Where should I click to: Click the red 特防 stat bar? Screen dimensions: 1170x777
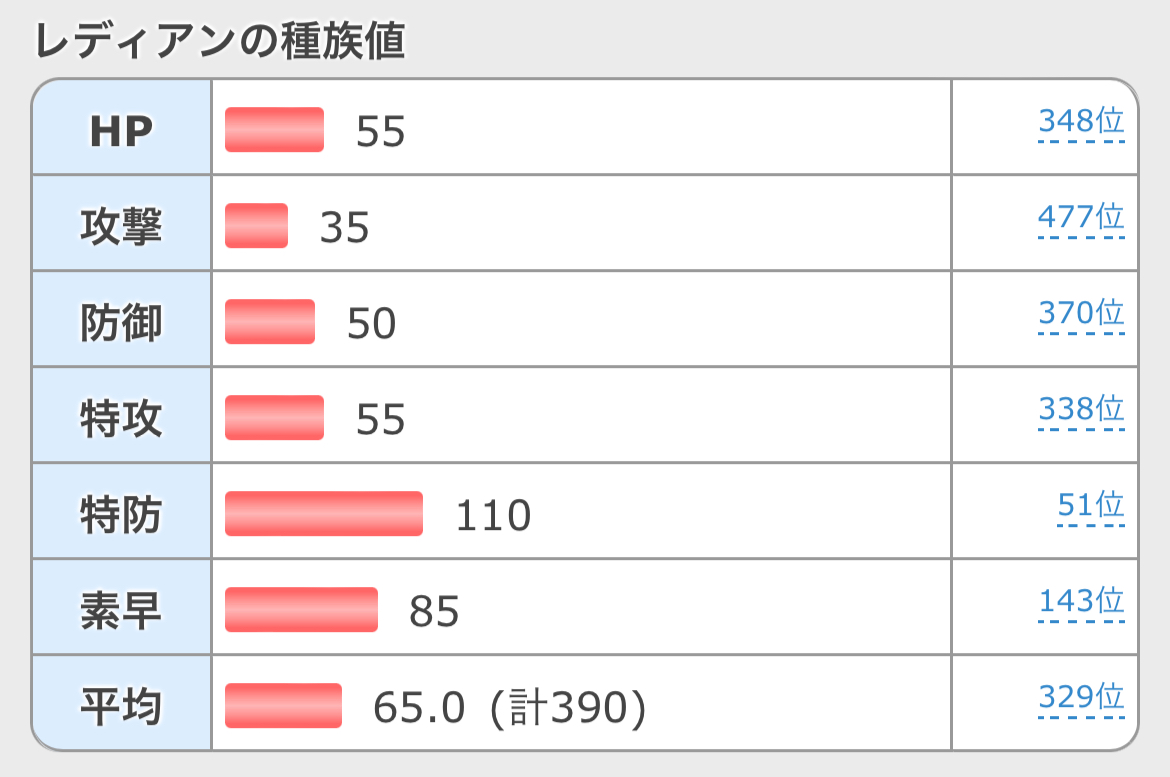(323, 514)
